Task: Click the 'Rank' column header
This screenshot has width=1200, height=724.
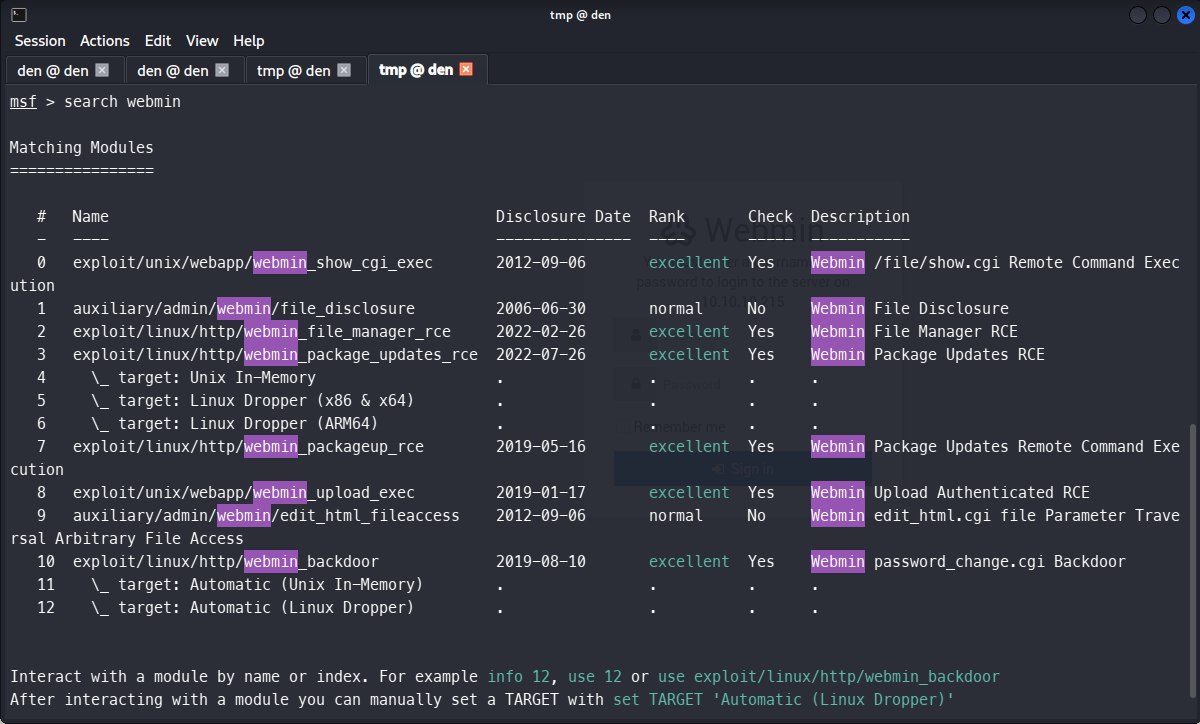Action: click(667, 217)
